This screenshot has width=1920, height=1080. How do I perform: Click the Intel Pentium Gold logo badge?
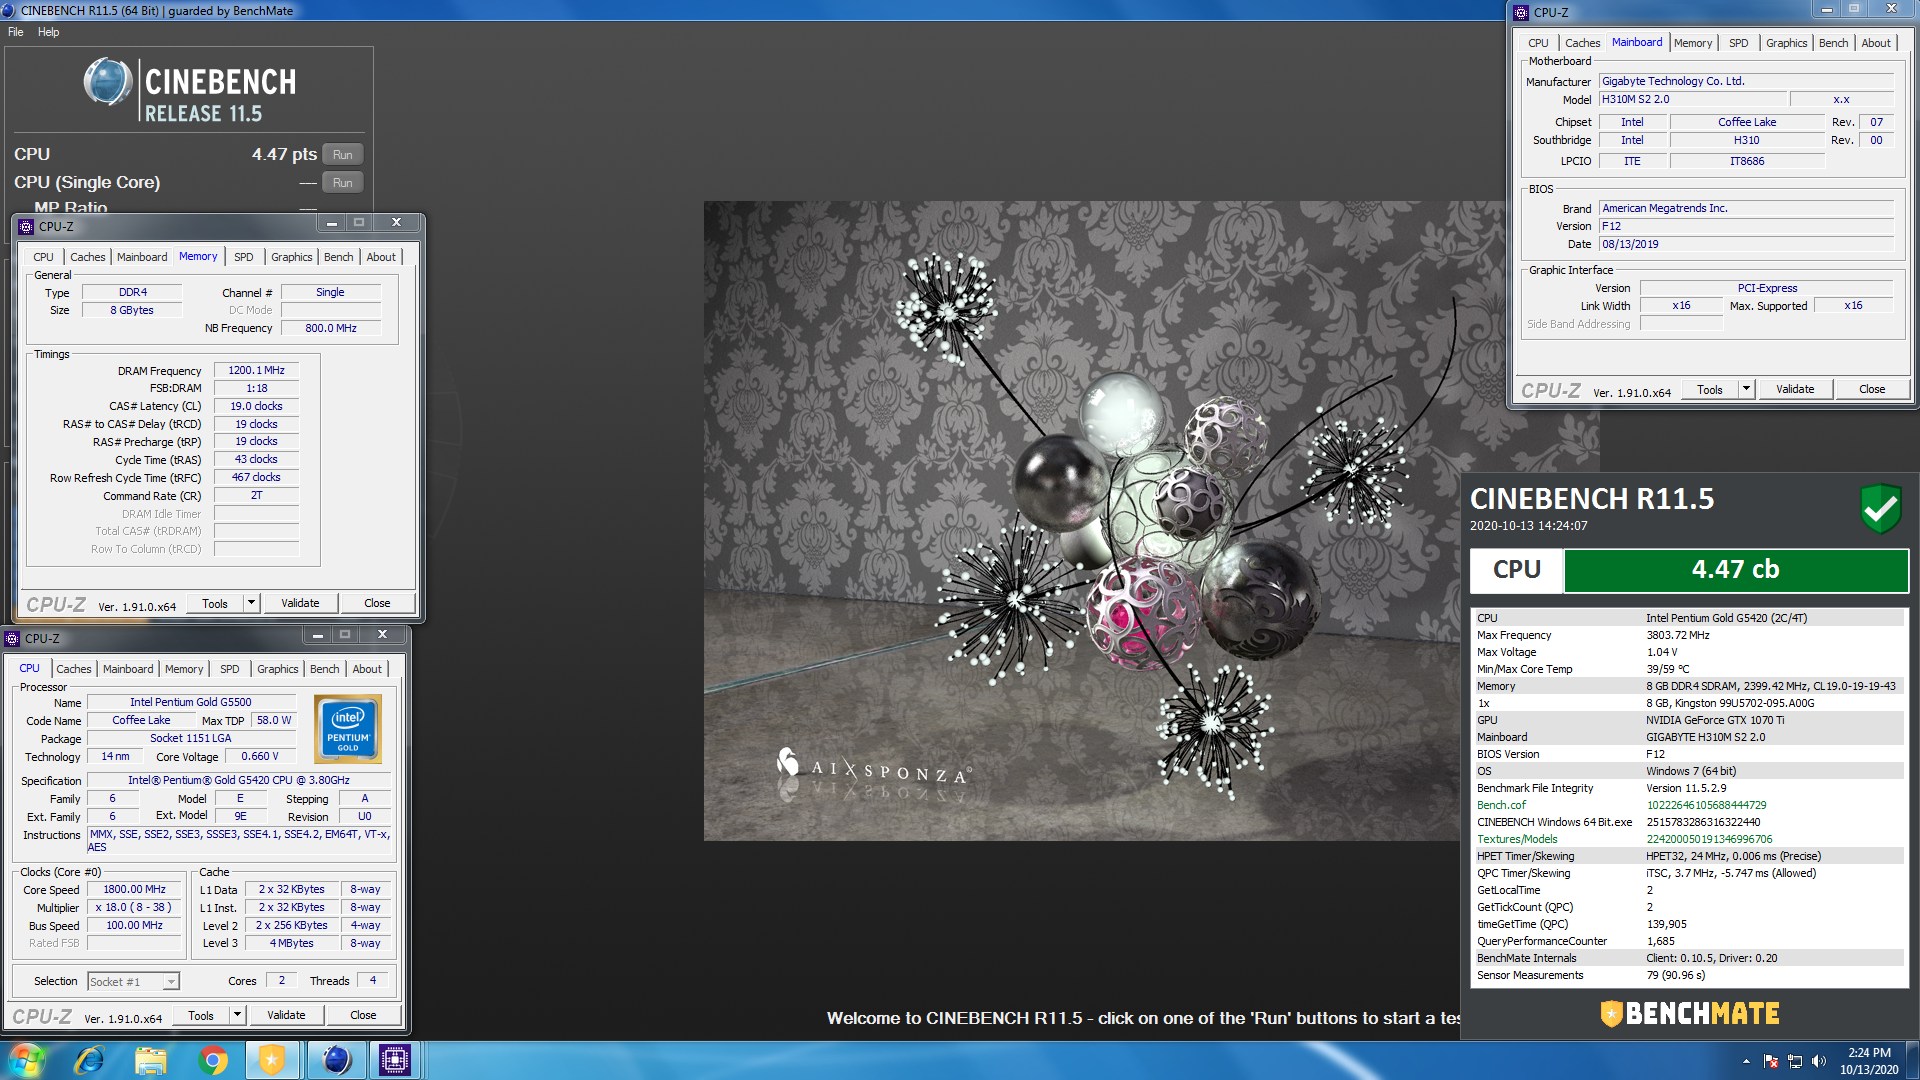[348, 730]
